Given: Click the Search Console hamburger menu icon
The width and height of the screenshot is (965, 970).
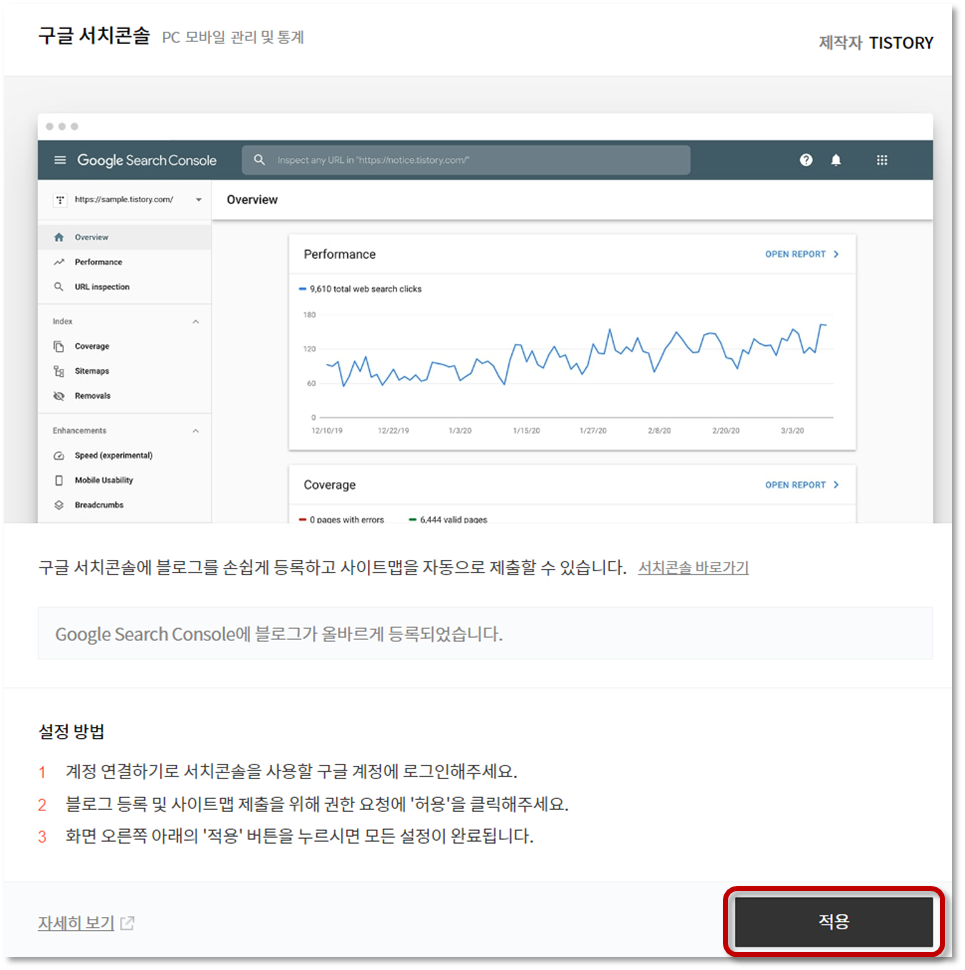Looking at the screenshot, I should [x=60, y=160].
